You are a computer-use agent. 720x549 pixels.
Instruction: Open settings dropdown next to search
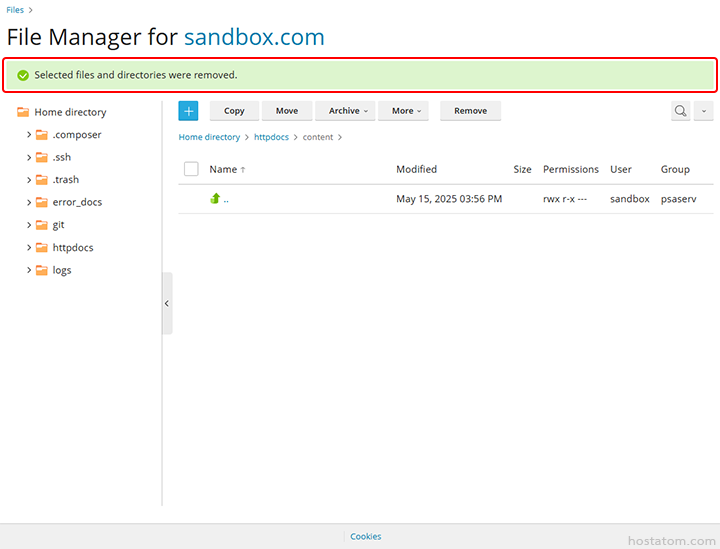[x=704, y=111]
